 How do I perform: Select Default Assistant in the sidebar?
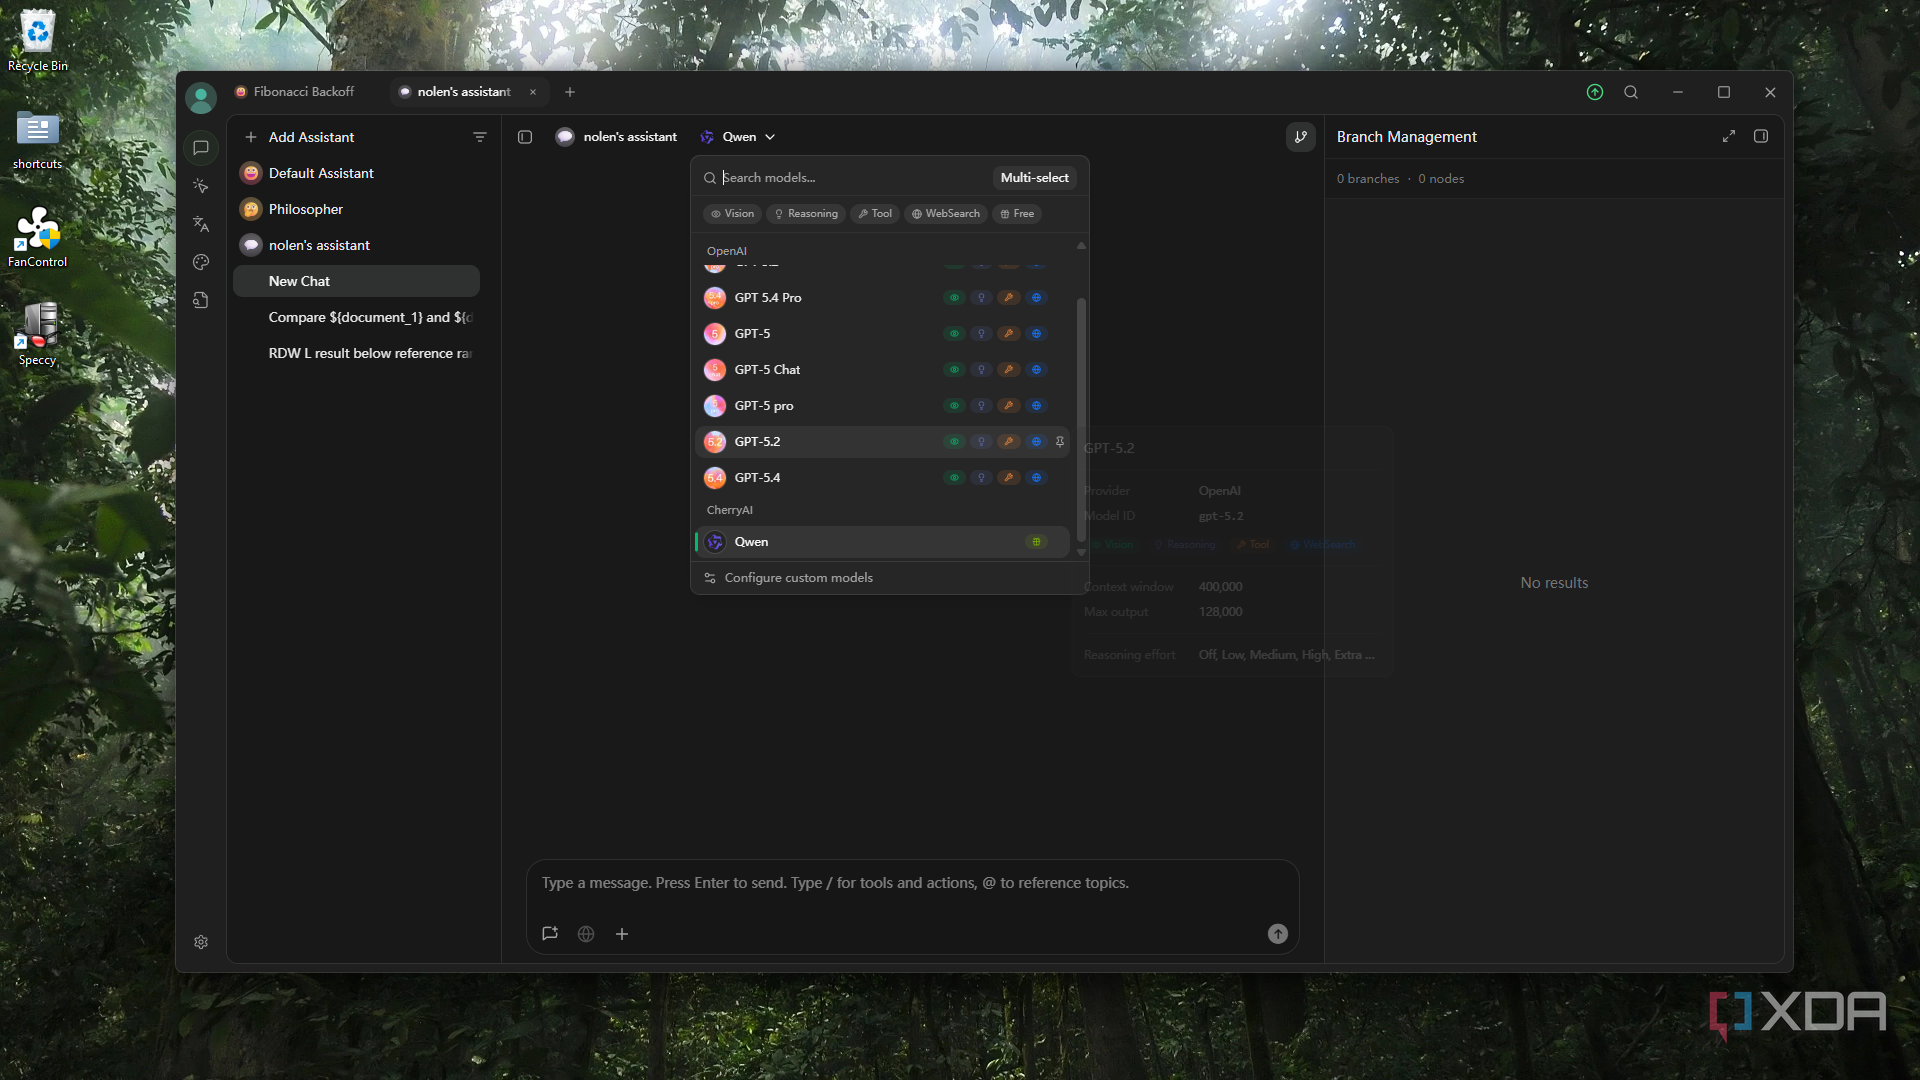coord(357,173)
